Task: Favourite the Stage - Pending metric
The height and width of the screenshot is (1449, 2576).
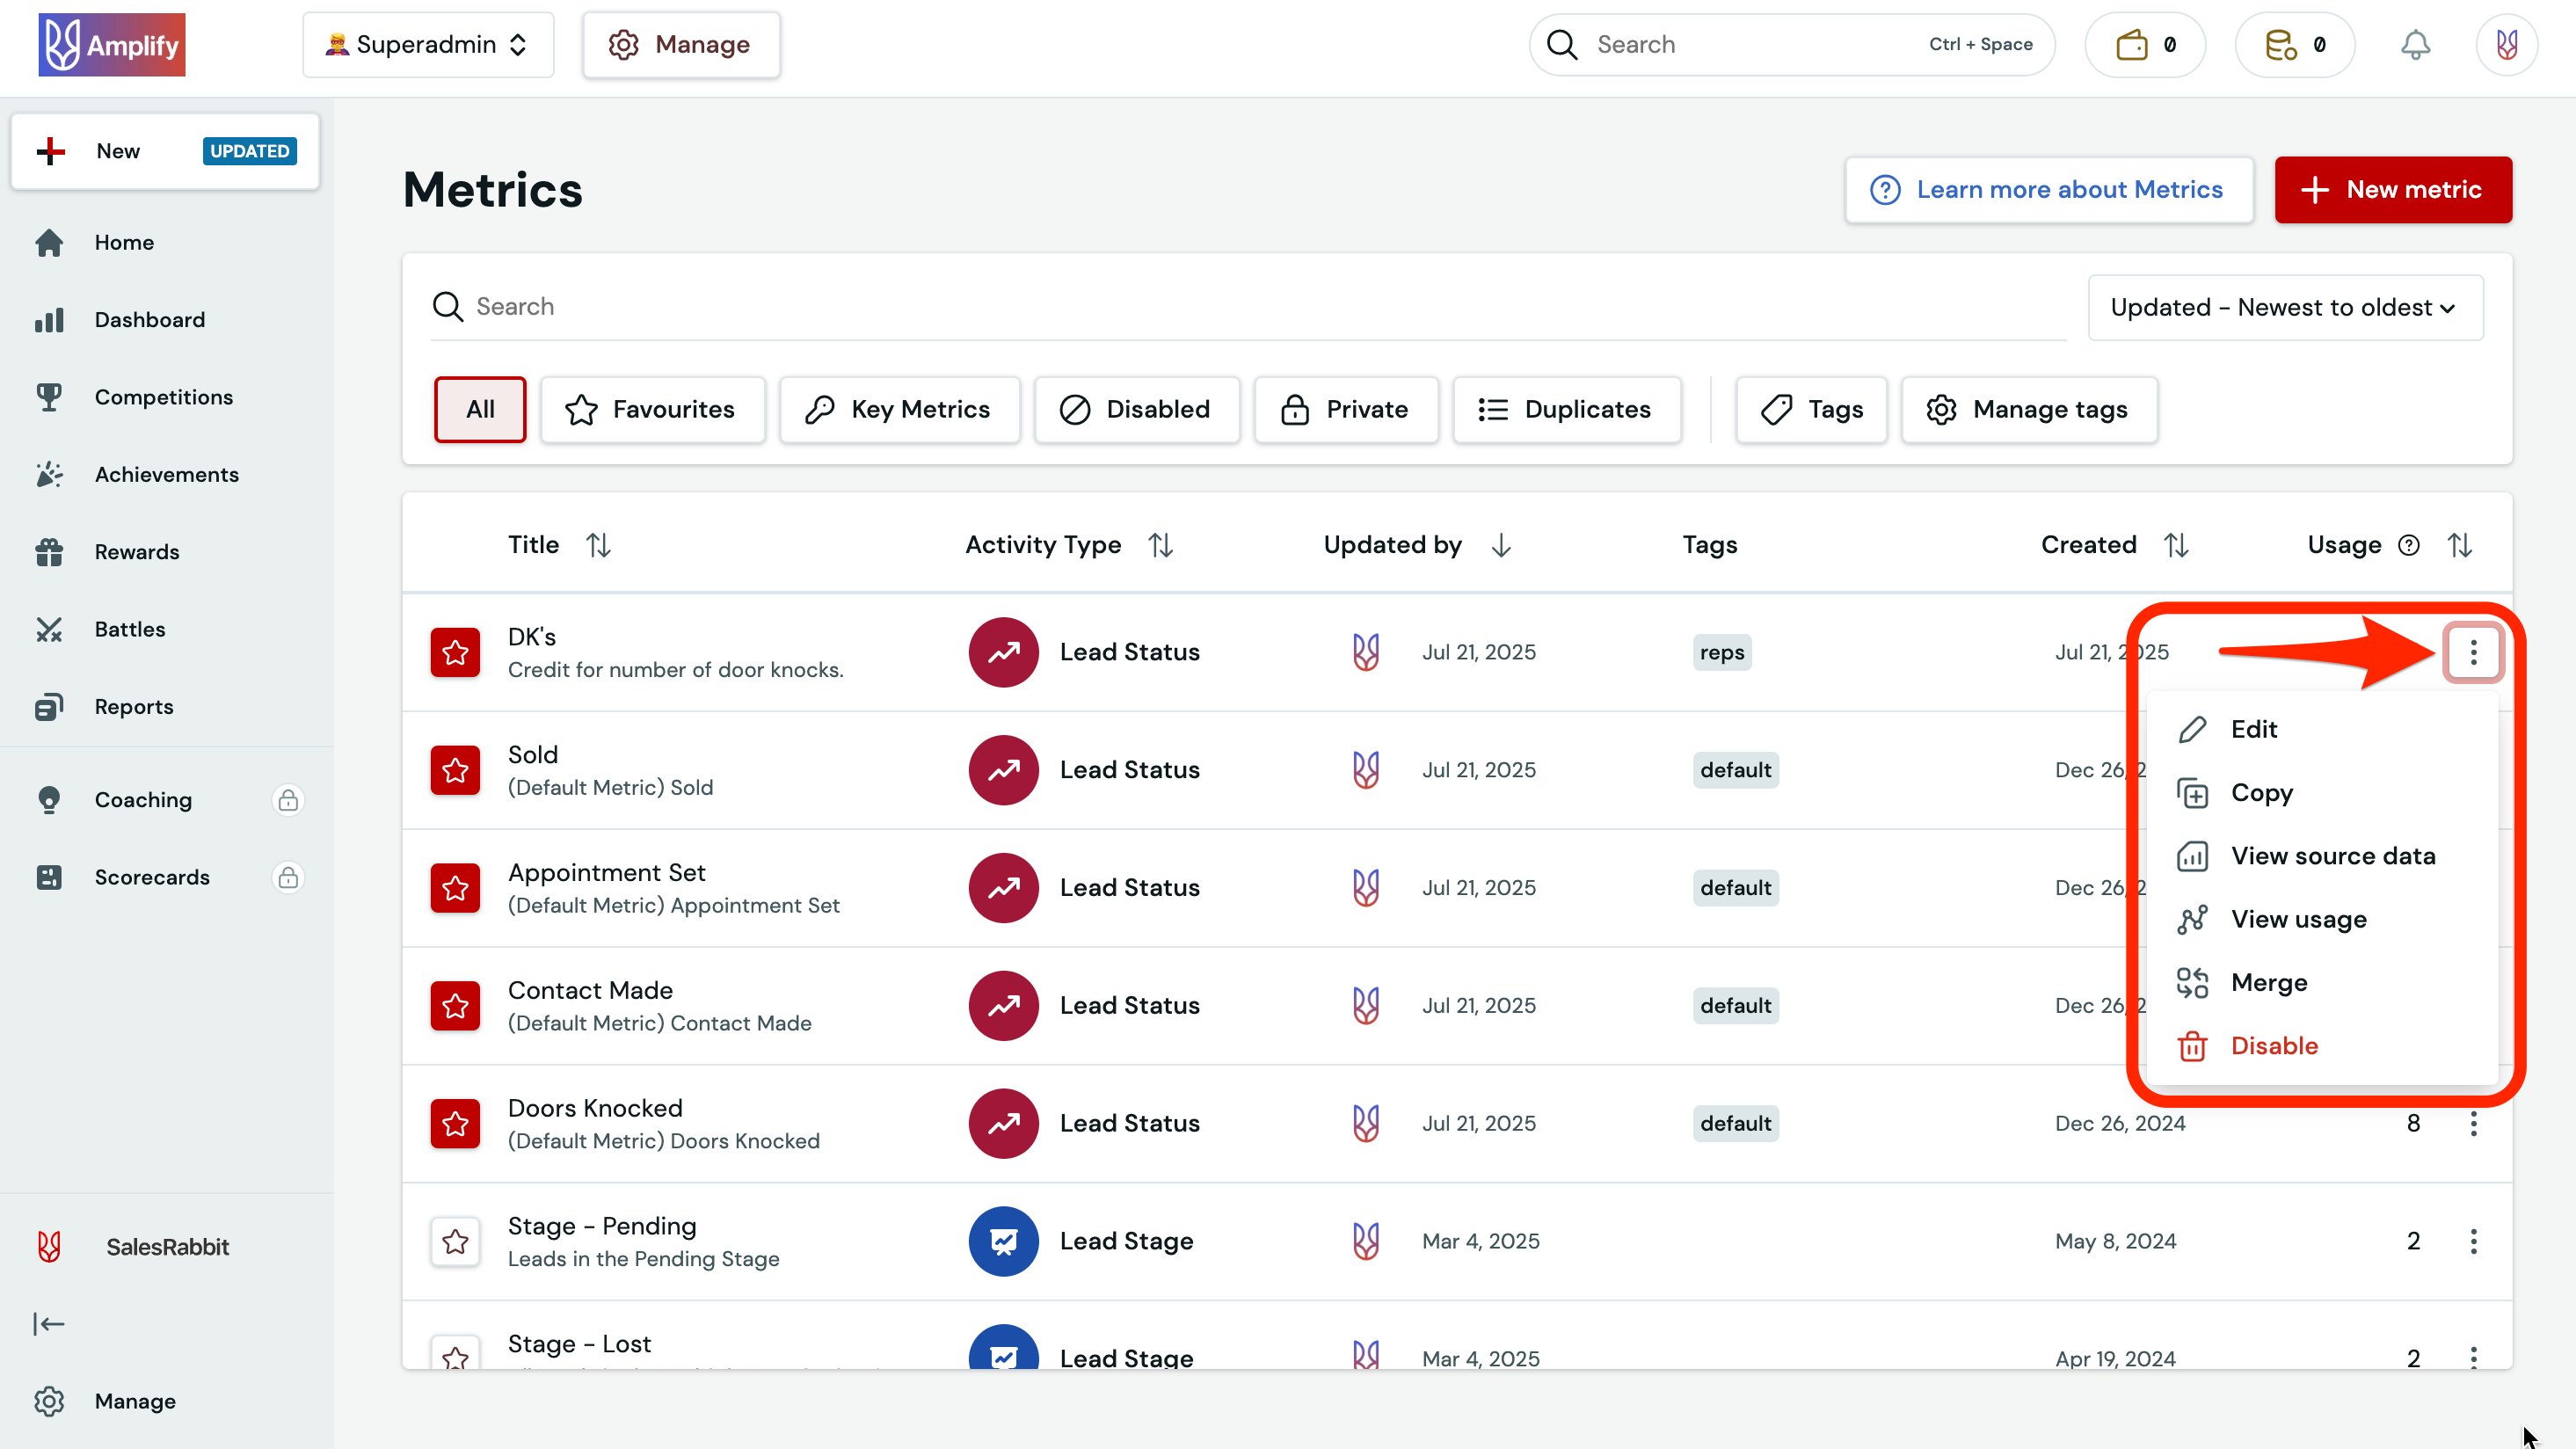Action: pos(455,1241)
